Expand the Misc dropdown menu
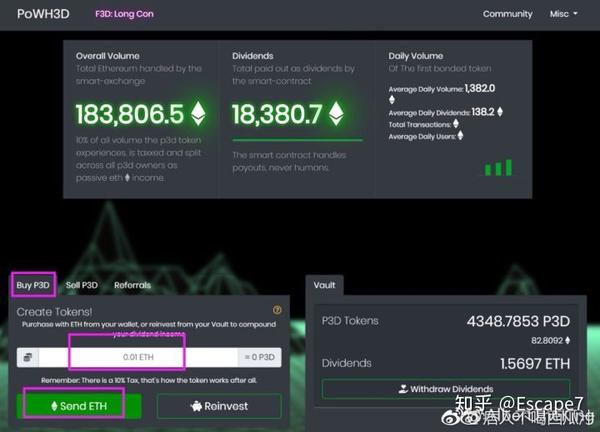 tap(563, 14)
